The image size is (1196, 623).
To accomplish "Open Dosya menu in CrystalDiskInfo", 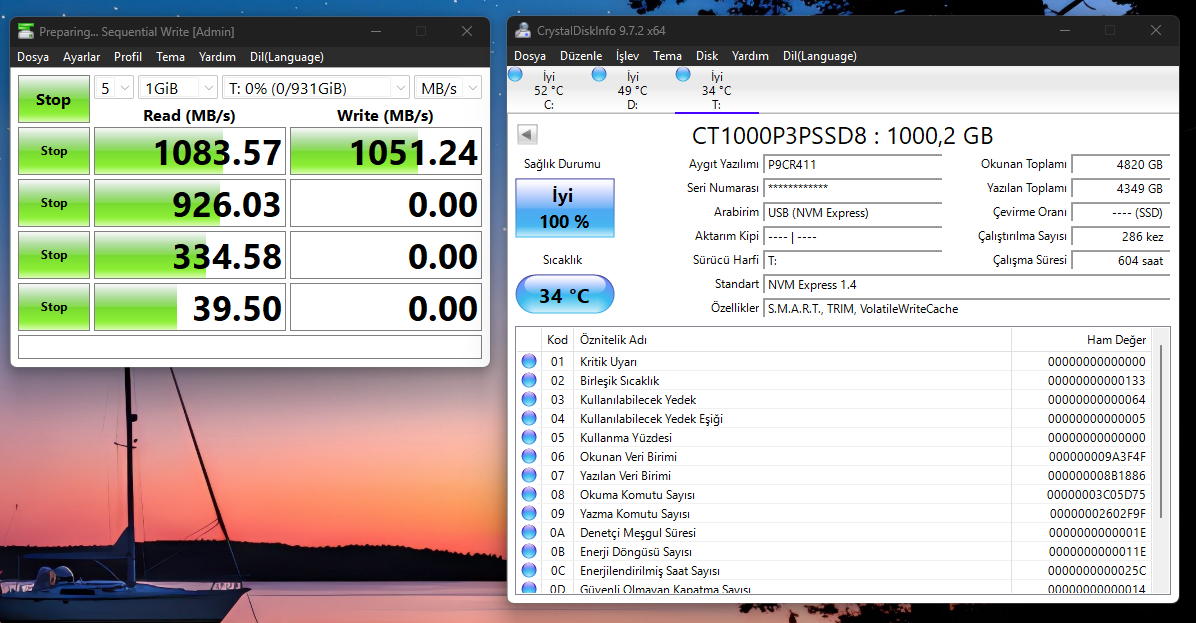I will click(530, 56).
